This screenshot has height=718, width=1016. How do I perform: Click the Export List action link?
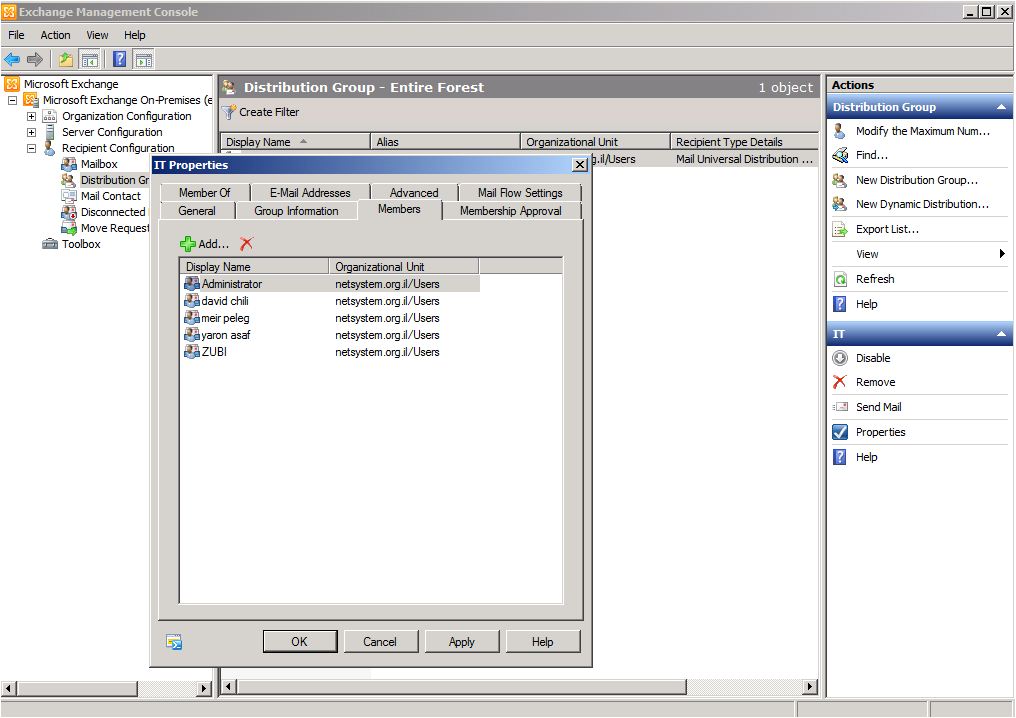coord(887,229)
